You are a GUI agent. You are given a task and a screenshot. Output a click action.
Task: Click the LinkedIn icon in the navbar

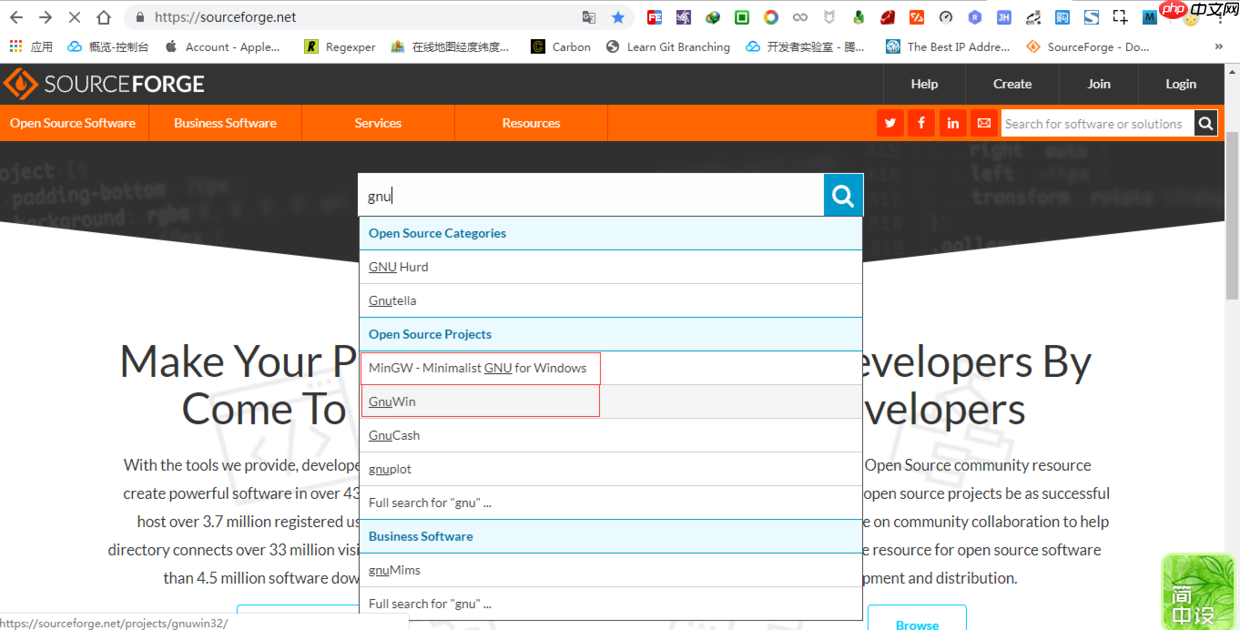pos(953,122)
